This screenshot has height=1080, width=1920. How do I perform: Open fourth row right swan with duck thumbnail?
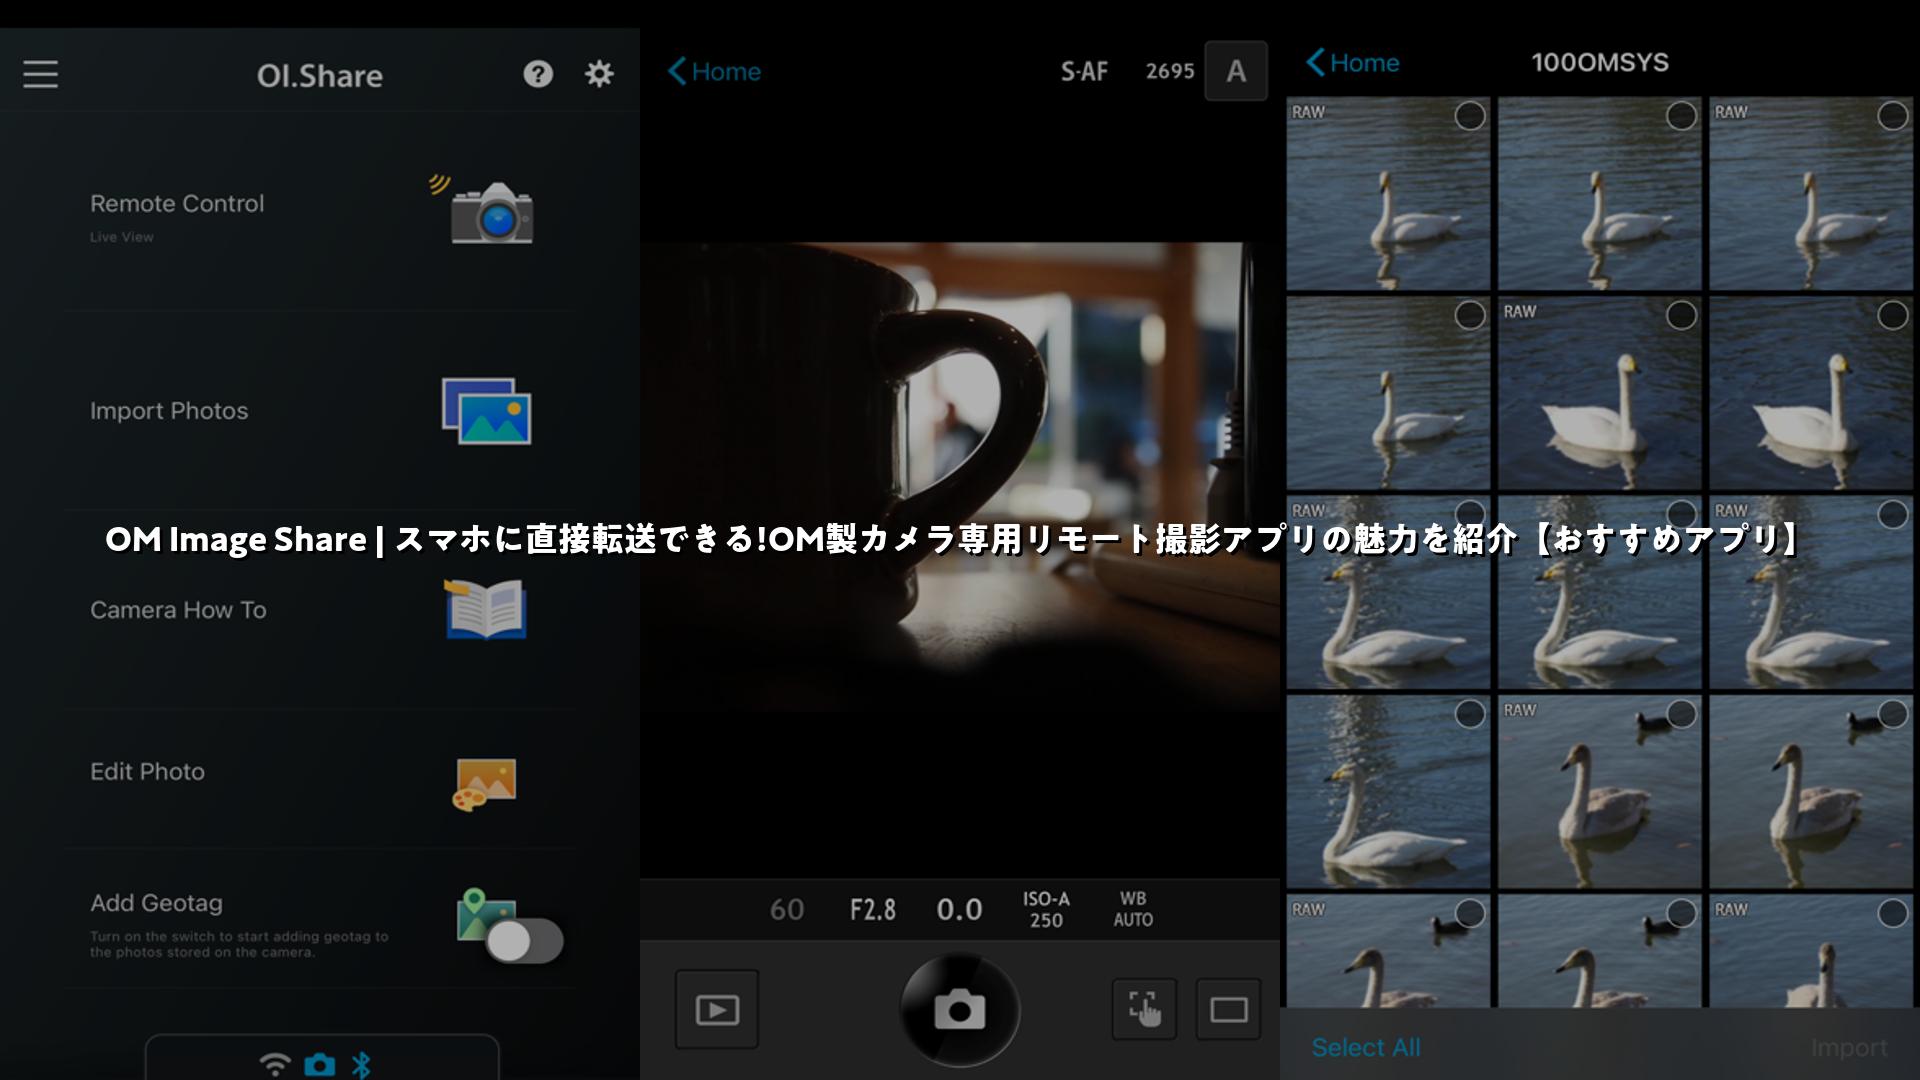tap(1811, 792)
